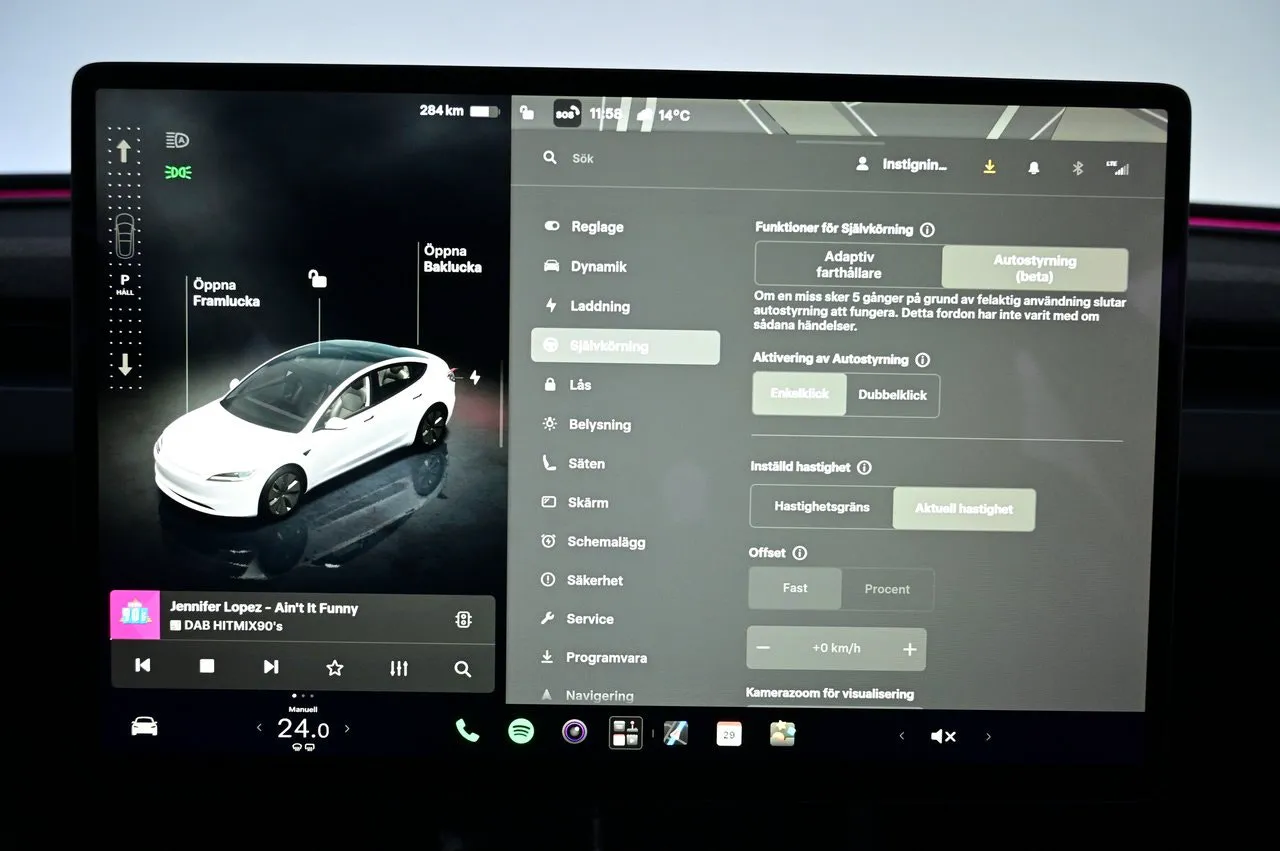Stop playback with the square button
The image size is (1280, 851).
pyautogui.click(x=207, y=666)
